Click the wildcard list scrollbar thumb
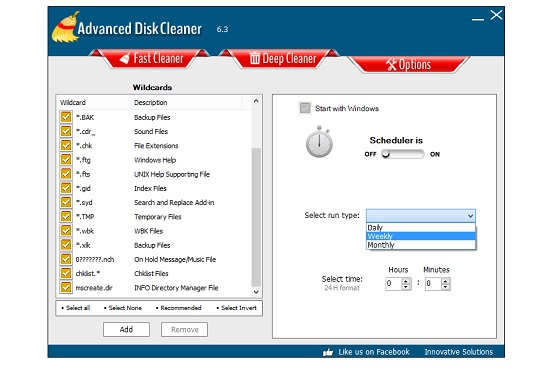 tap(256, 217)
